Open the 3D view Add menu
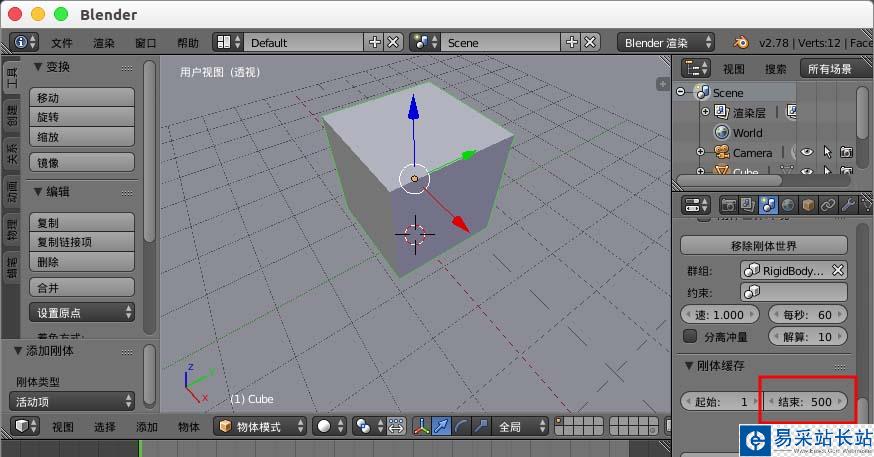 [x=147, y=427]
